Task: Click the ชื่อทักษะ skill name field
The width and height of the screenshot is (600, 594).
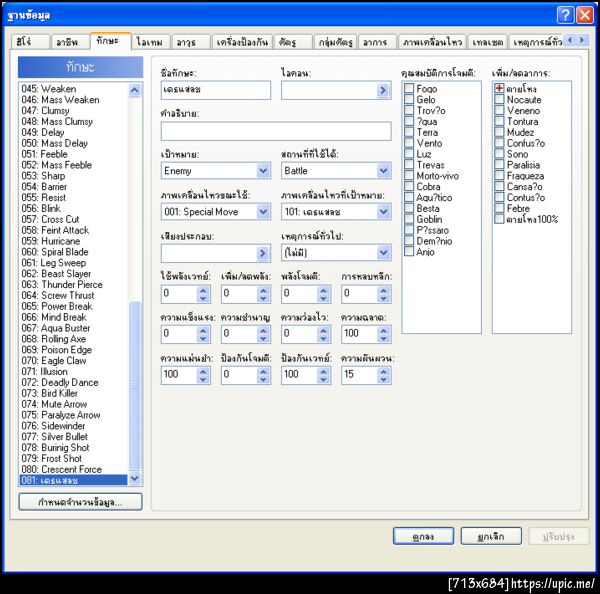Action: pos(216,90)
